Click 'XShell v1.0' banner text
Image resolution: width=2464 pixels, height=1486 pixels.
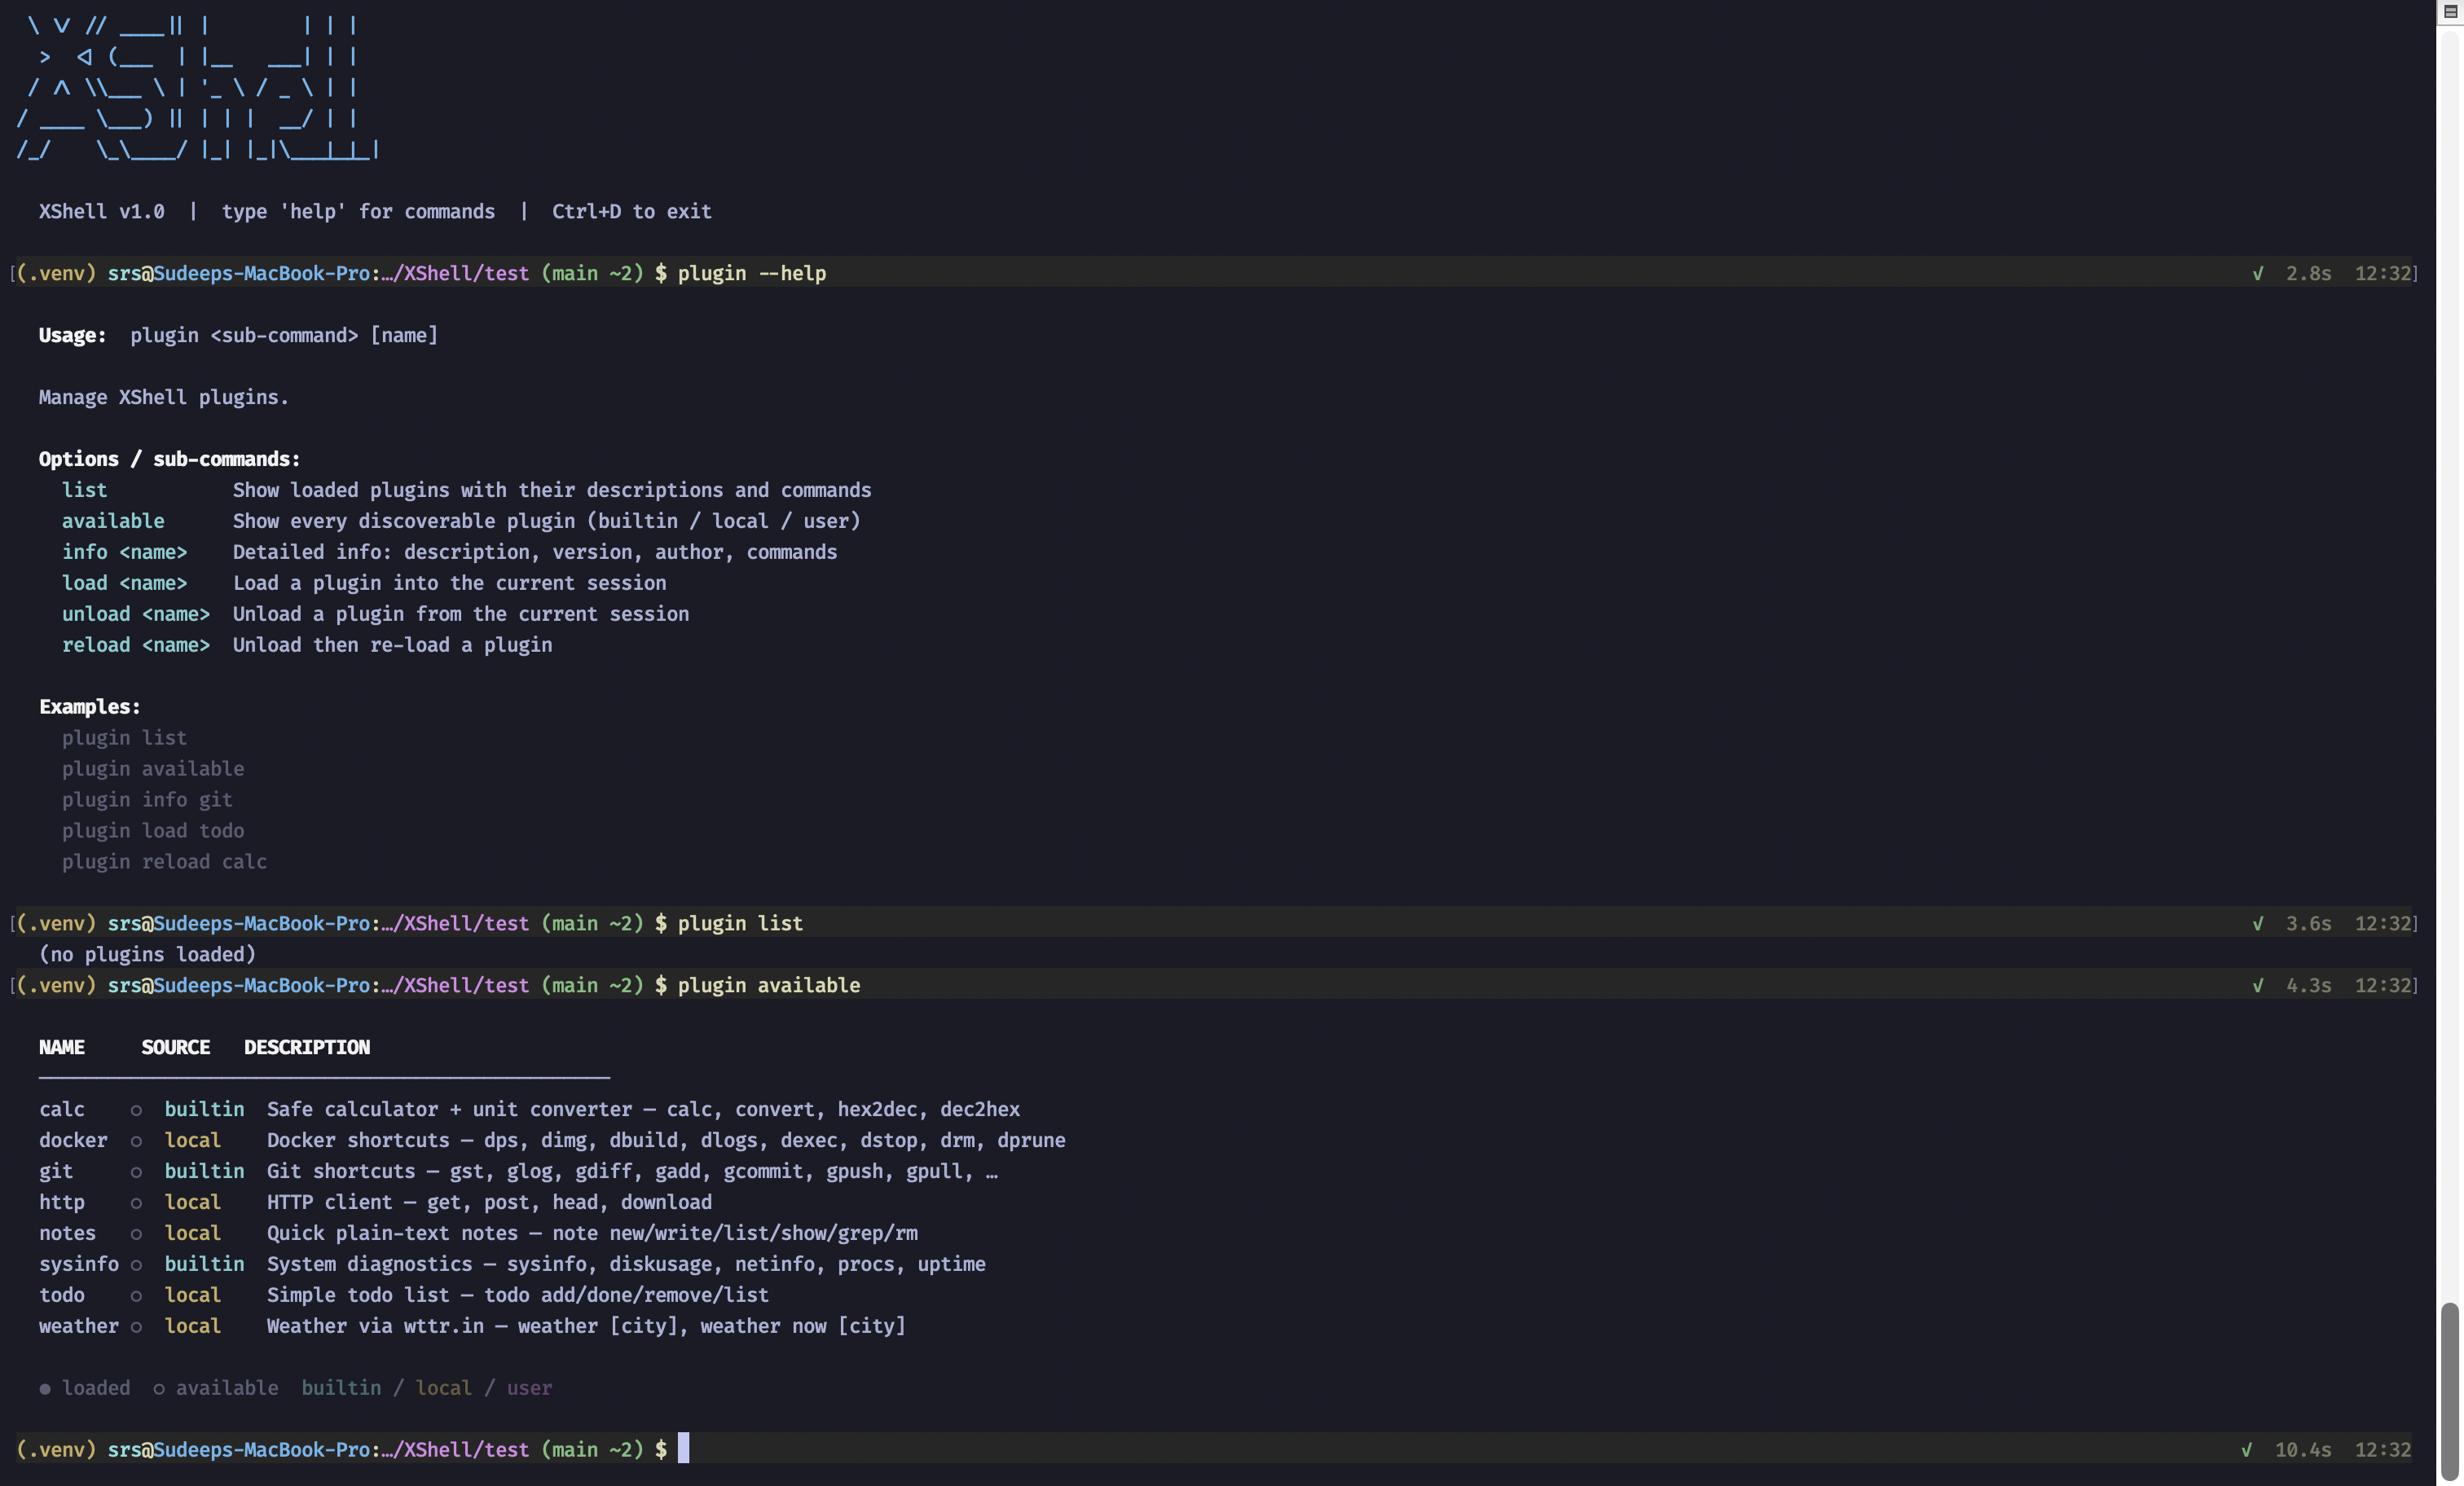[x=102, y=211]
